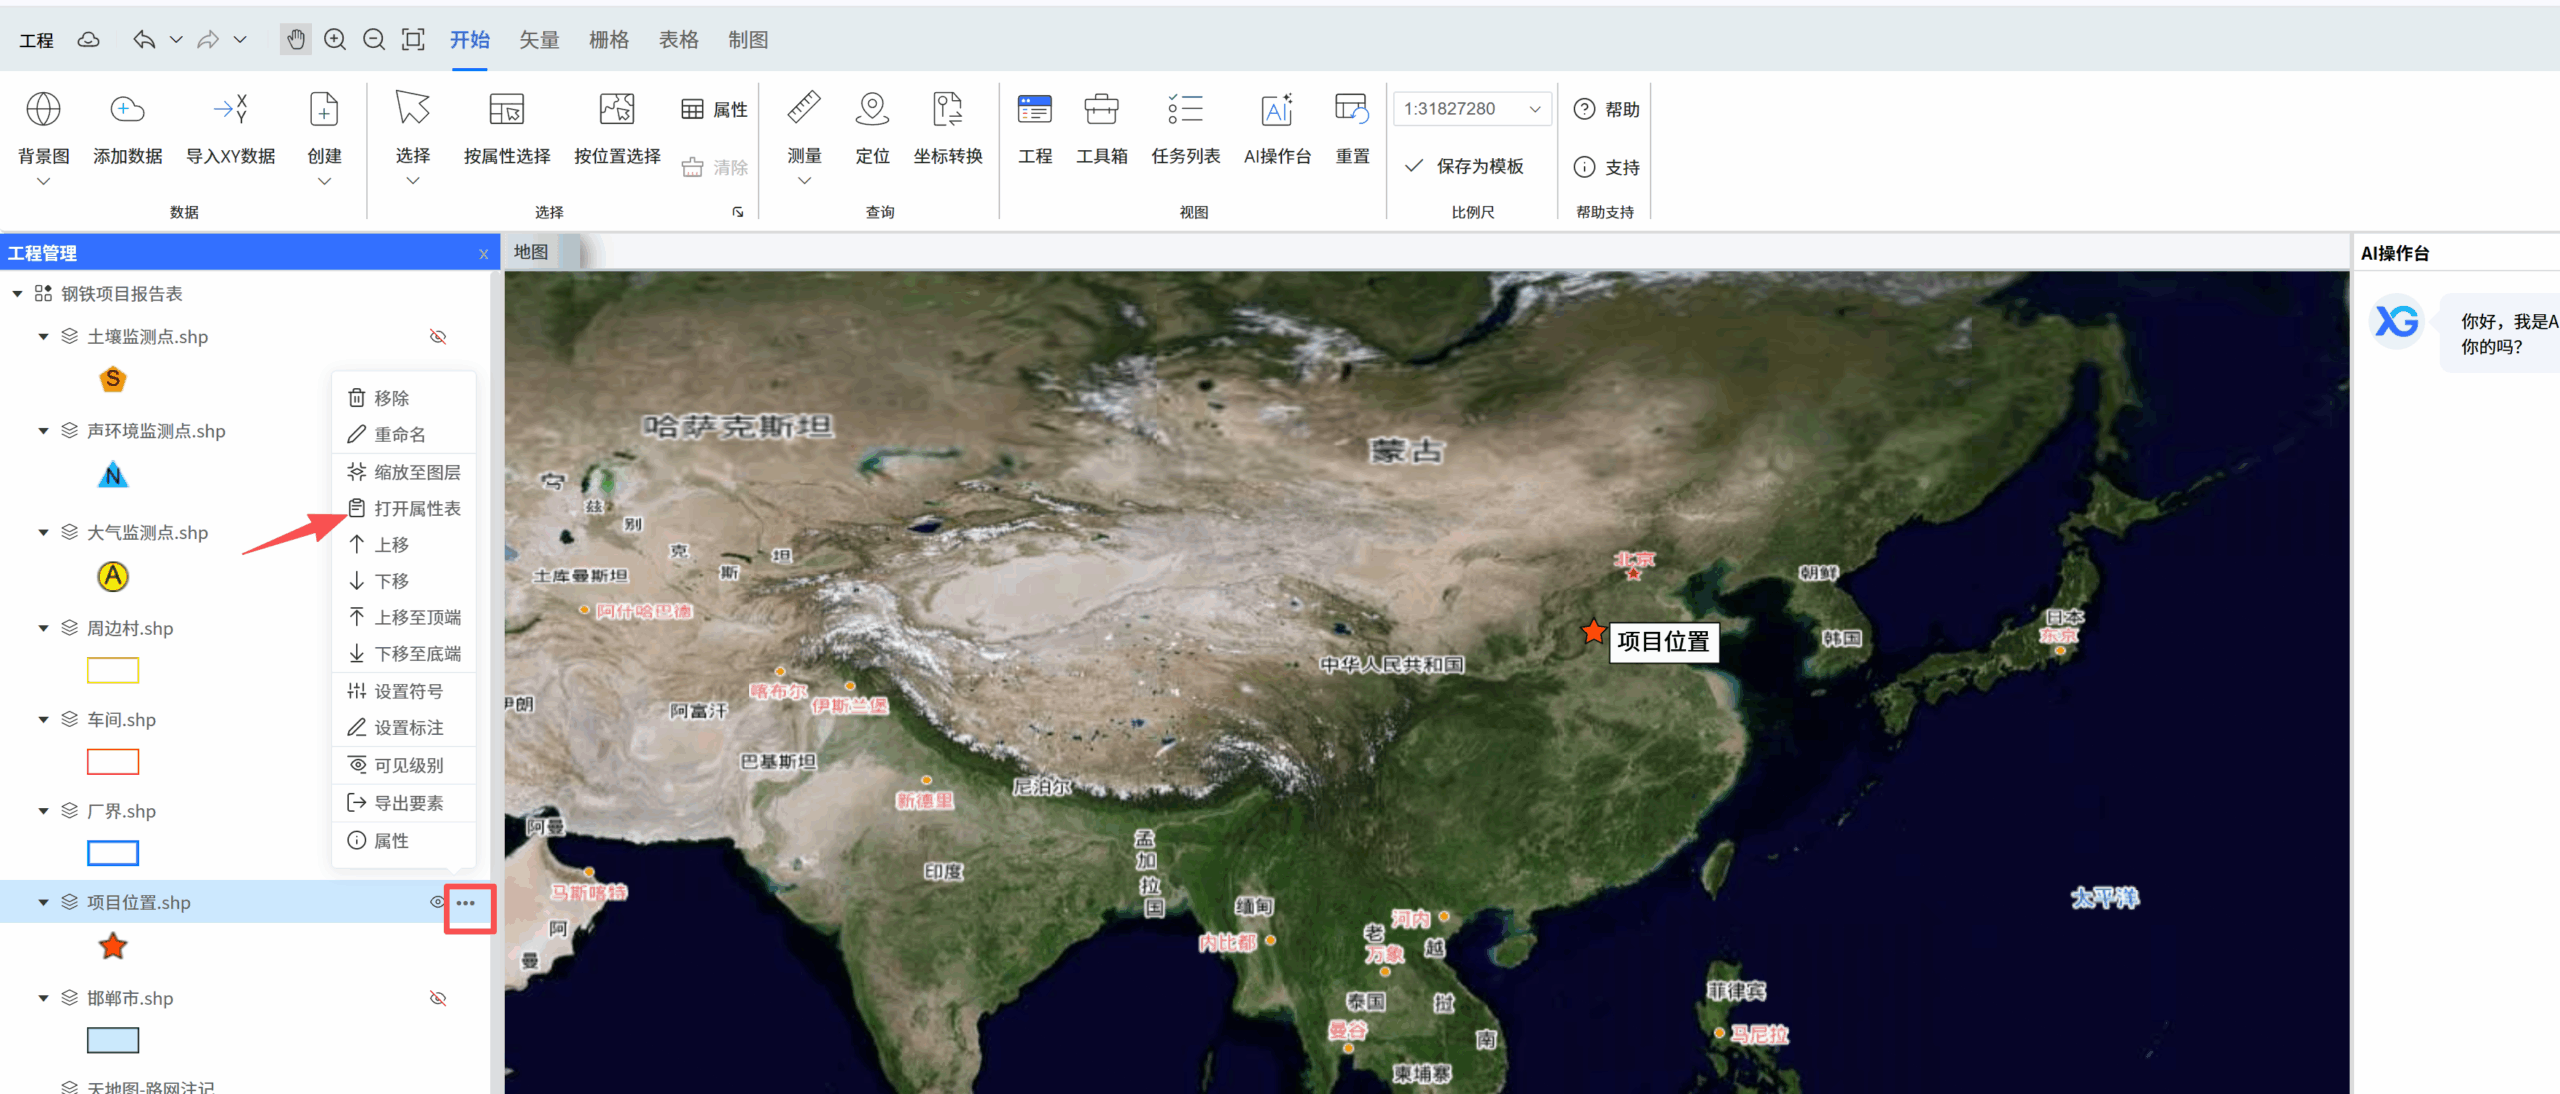Open the 工具箱 toolbox
Image resolution: width=2560 pixels, height=1094 pixels.
tap(1101, 110)
